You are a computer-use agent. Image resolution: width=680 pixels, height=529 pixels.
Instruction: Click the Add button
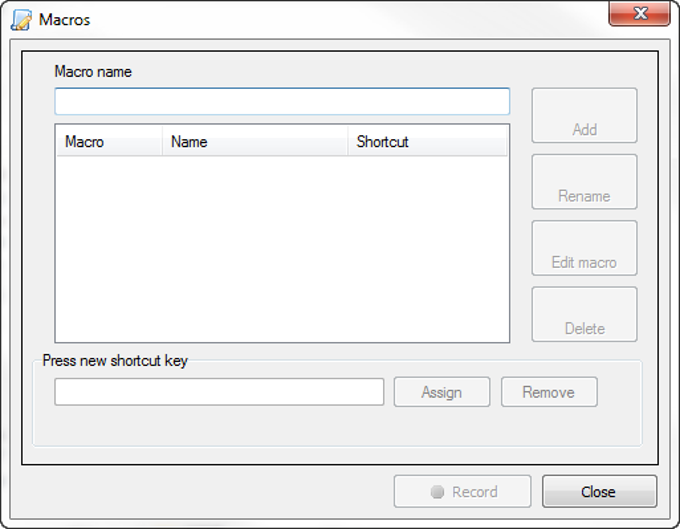click(584, 115)
